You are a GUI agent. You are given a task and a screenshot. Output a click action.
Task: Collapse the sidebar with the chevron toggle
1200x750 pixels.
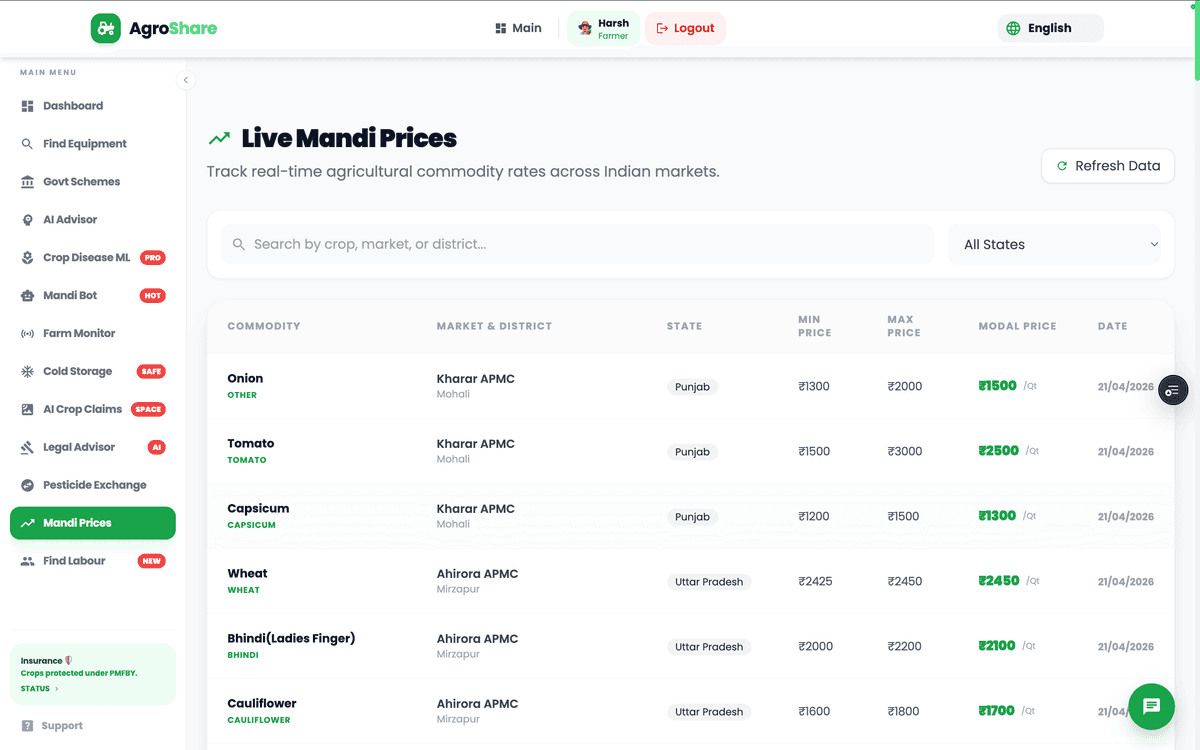pos(186,81)
